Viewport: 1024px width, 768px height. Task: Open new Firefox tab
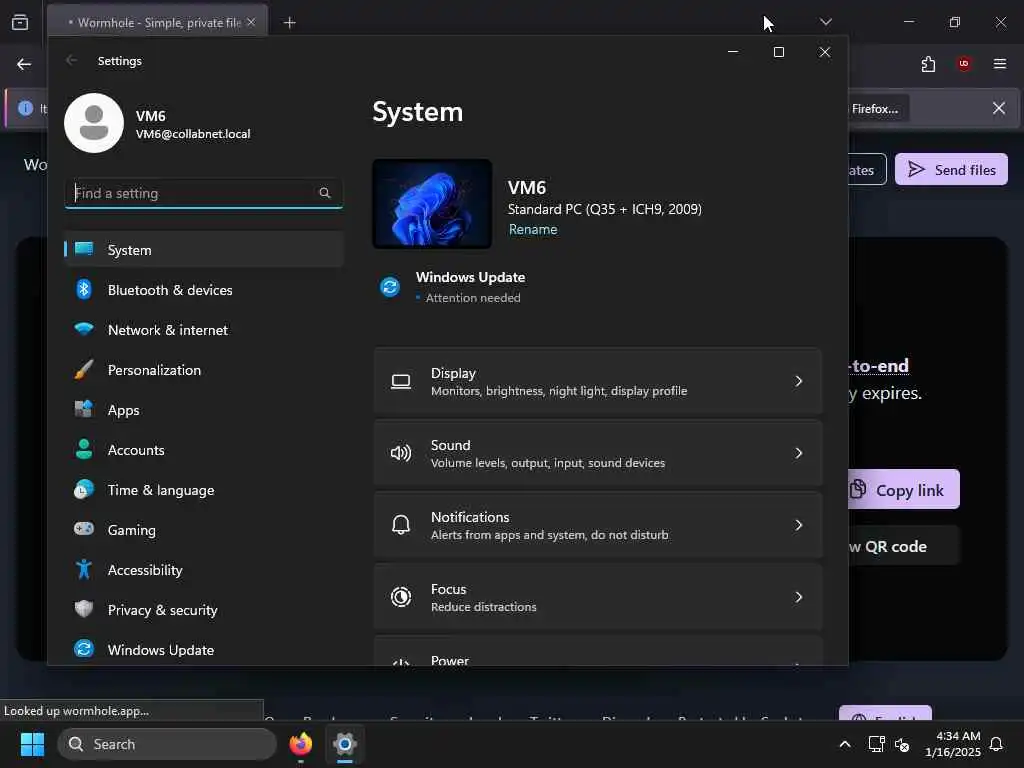289,23
